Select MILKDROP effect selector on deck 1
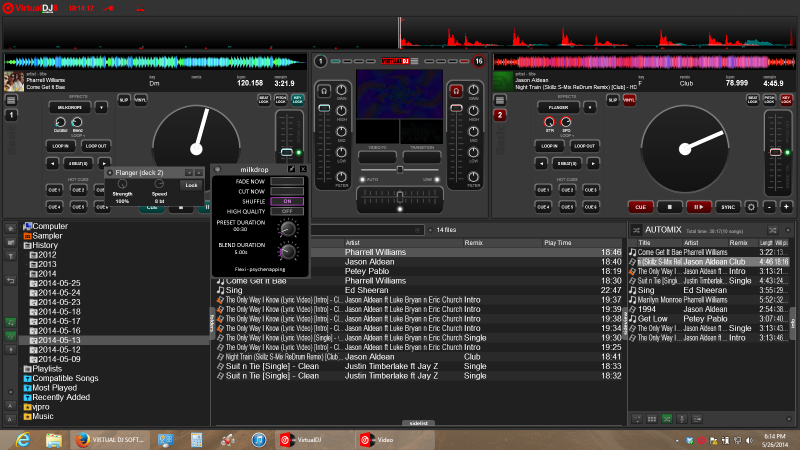The width and height of the screenshot is (800, 450). 70,108
